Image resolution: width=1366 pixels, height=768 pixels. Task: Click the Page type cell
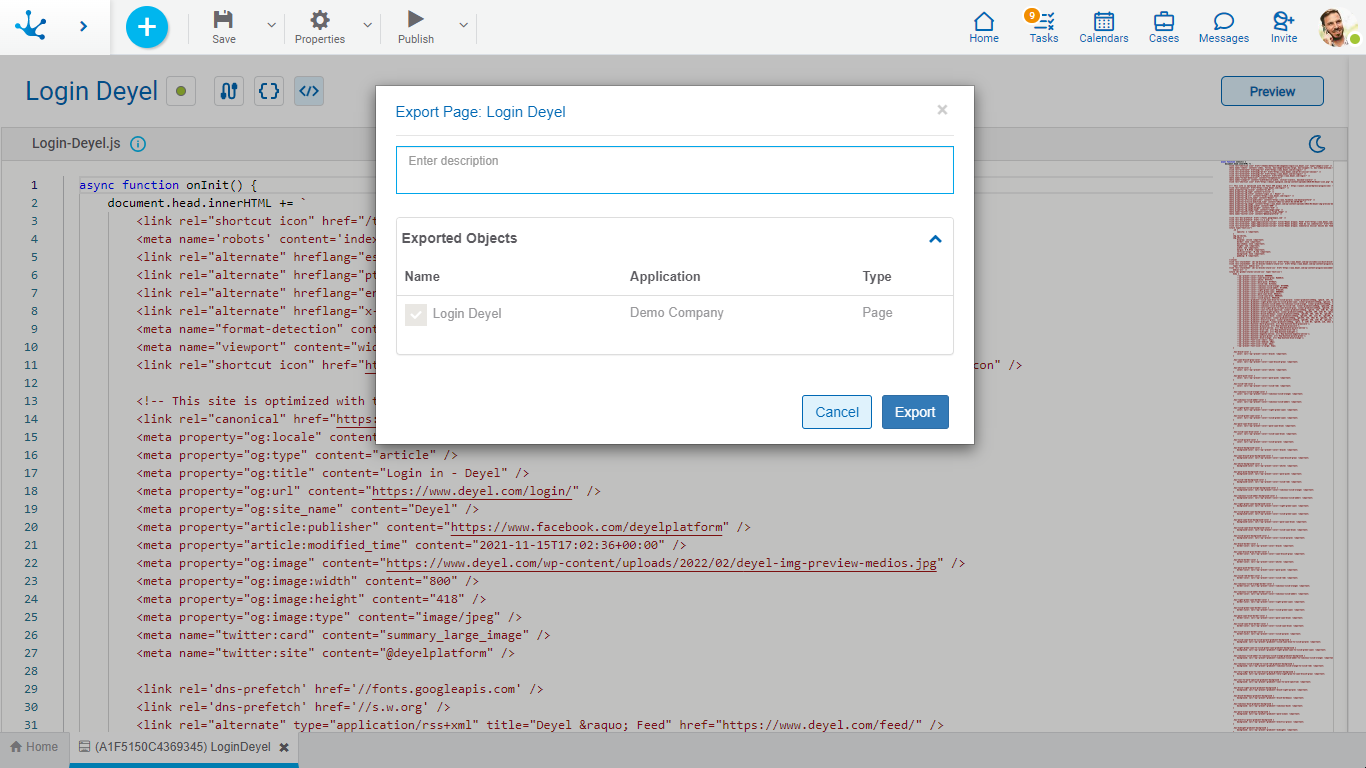pos(877,313)
